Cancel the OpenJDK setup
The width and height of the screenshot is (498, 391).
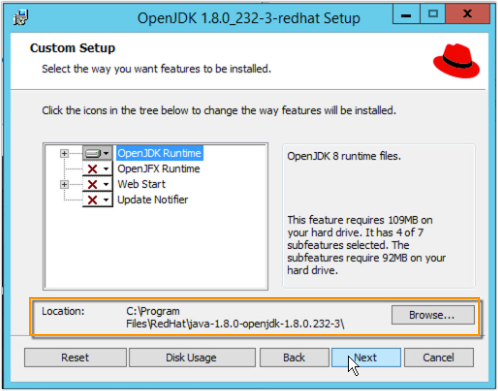click(x=439, y=358)
